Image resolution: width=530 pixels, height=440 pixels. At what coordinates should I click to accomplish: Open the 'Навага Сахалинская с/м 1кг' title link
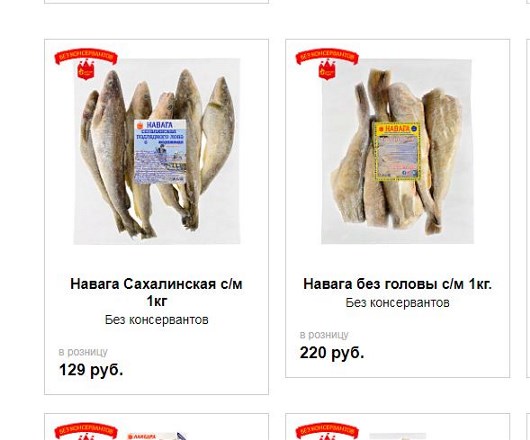click(x=156, y=292)
